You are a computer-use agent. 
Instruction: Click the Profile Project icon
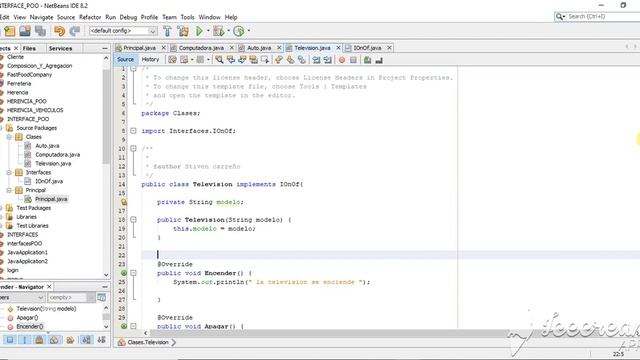click(x=239, y=31)
